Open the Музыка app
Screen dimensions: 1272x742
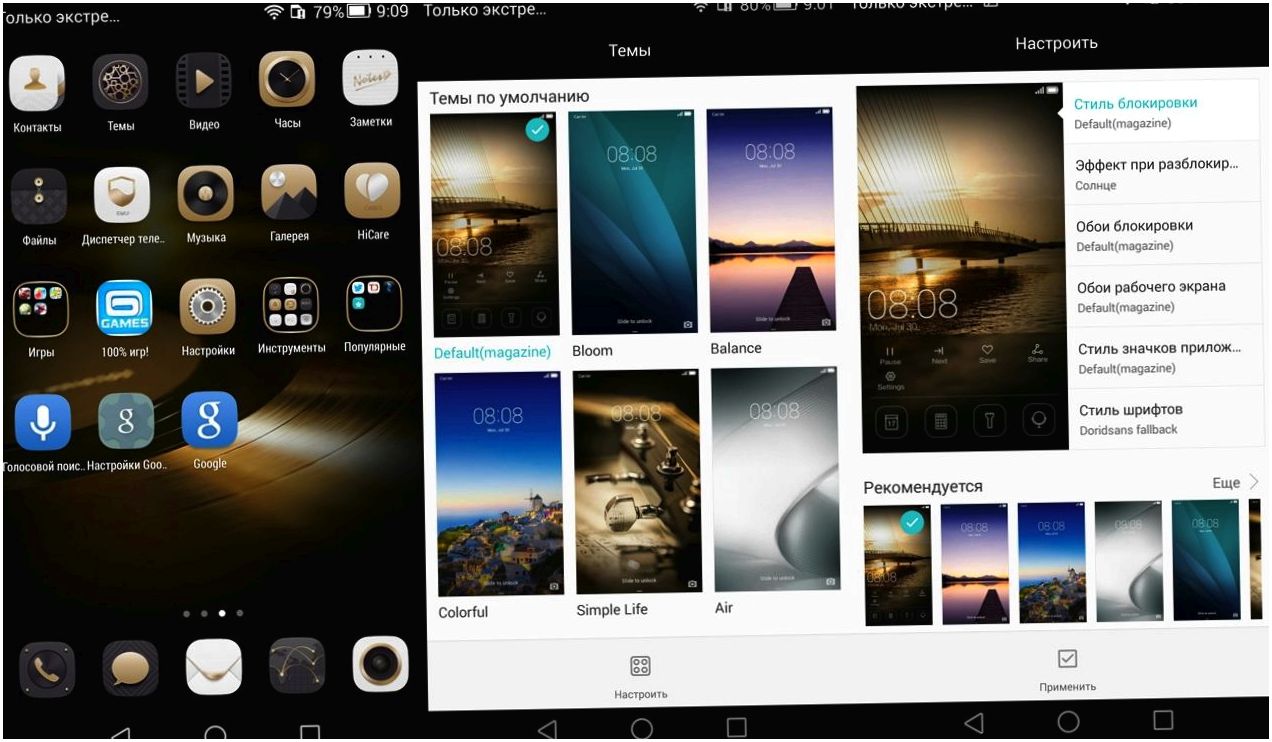pyautogui.click(x=206, y=194)
